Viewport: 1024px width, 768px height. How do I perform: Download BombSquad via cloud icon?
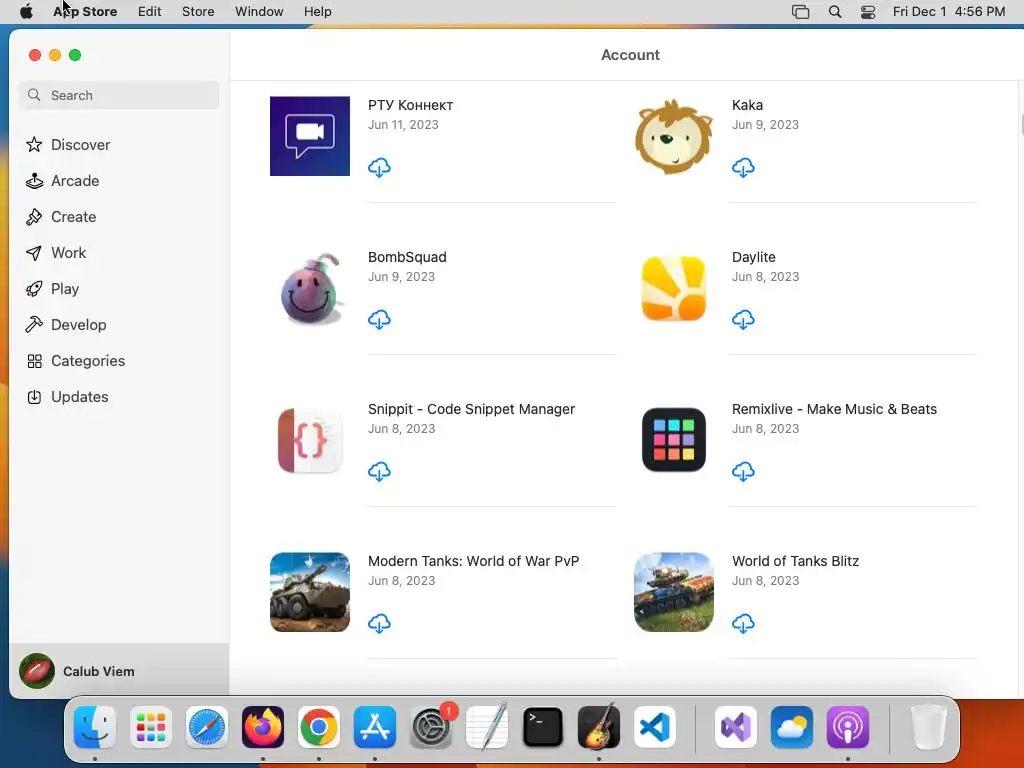[x=379, y=320]
